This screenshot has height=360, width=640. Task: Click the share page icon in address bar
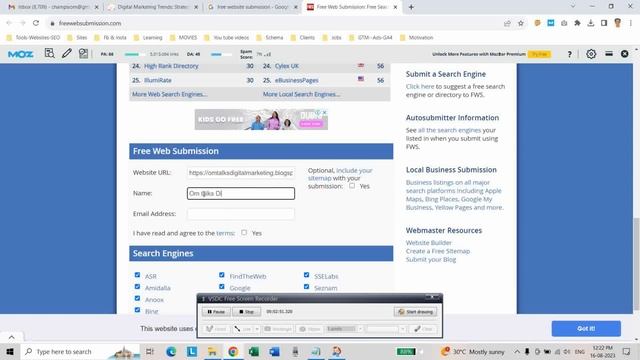(507, 23)
